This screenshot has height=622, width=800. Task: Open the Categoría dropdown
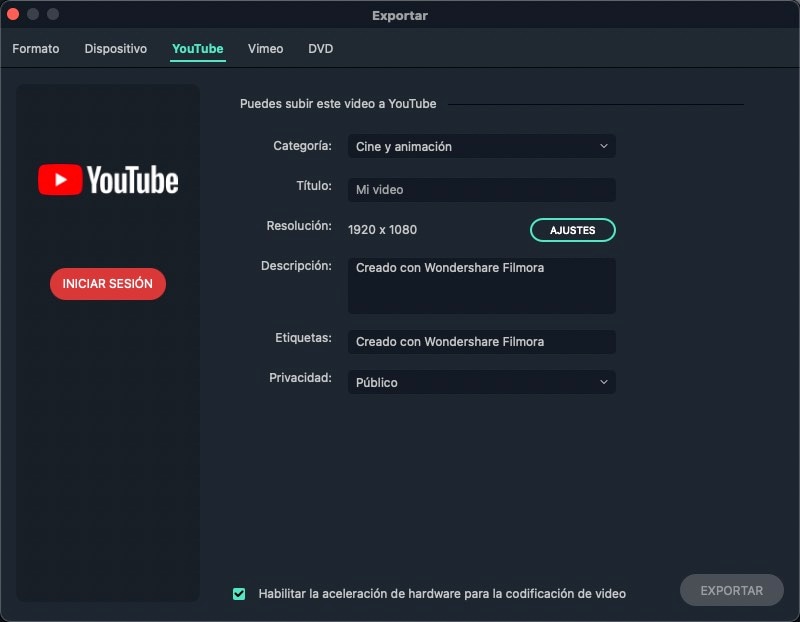click(482, 146)
